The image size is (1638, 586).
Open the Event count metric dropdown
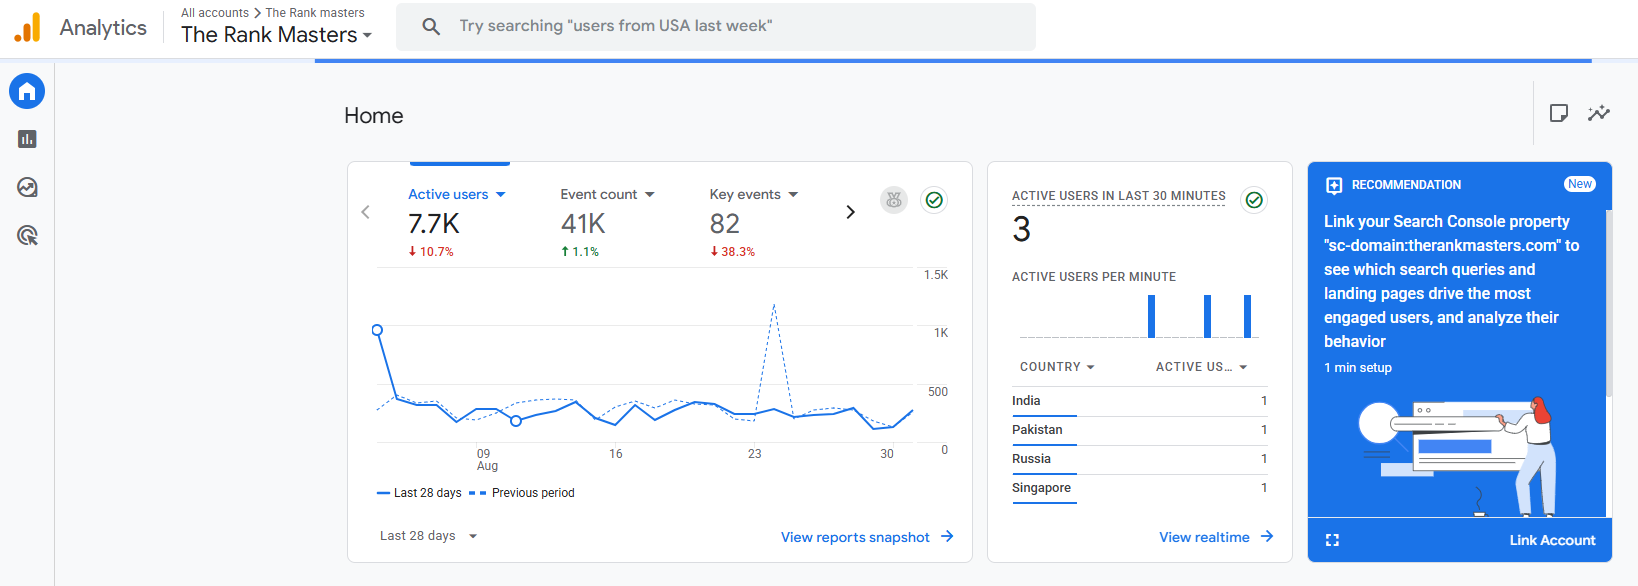(607, 194)
